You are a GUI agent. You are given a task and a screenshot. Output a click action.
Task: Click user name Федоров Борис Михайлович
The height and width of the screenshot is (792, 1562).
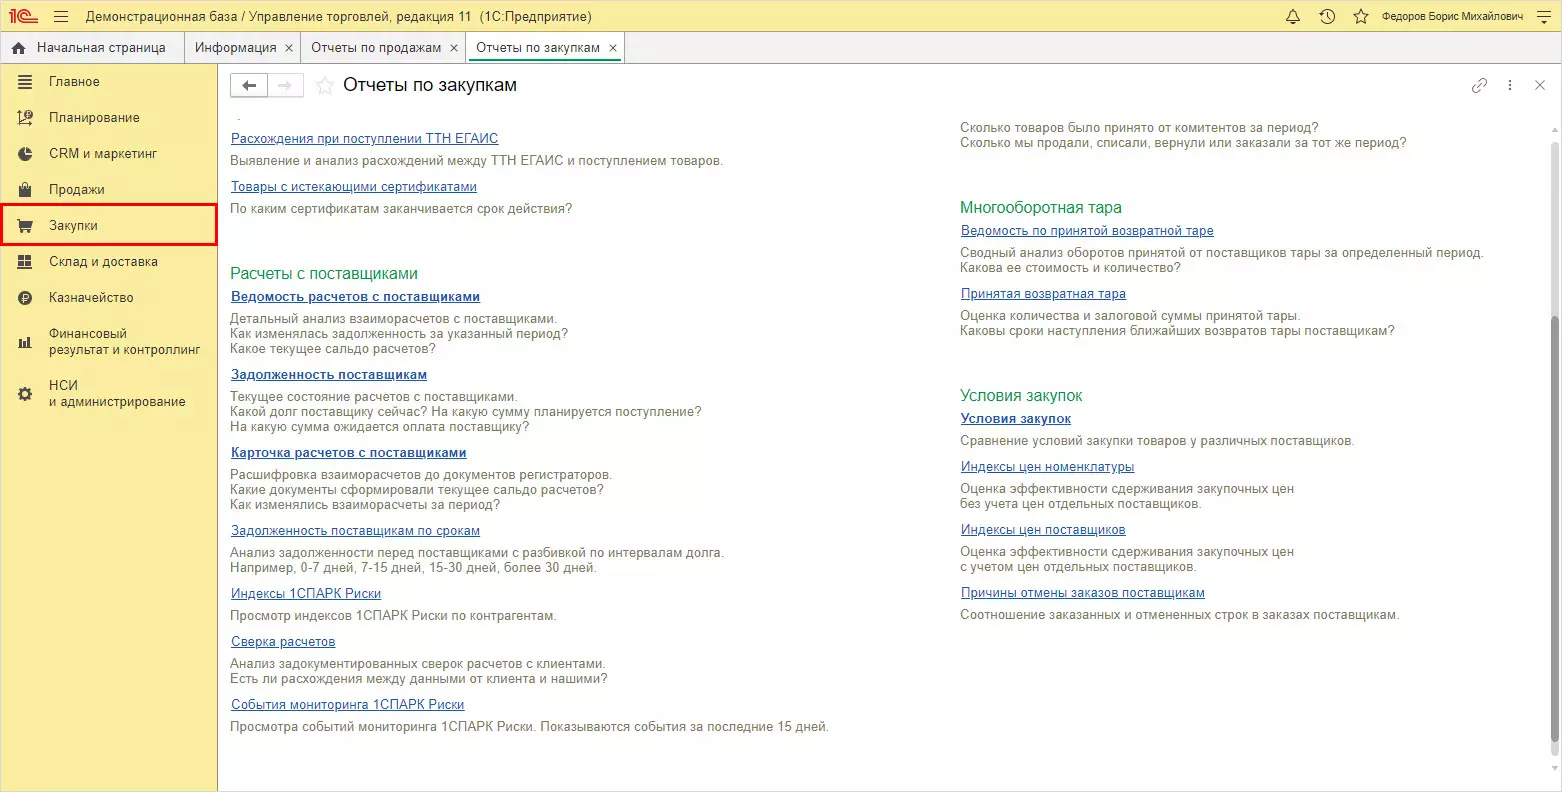(1453, 17)
